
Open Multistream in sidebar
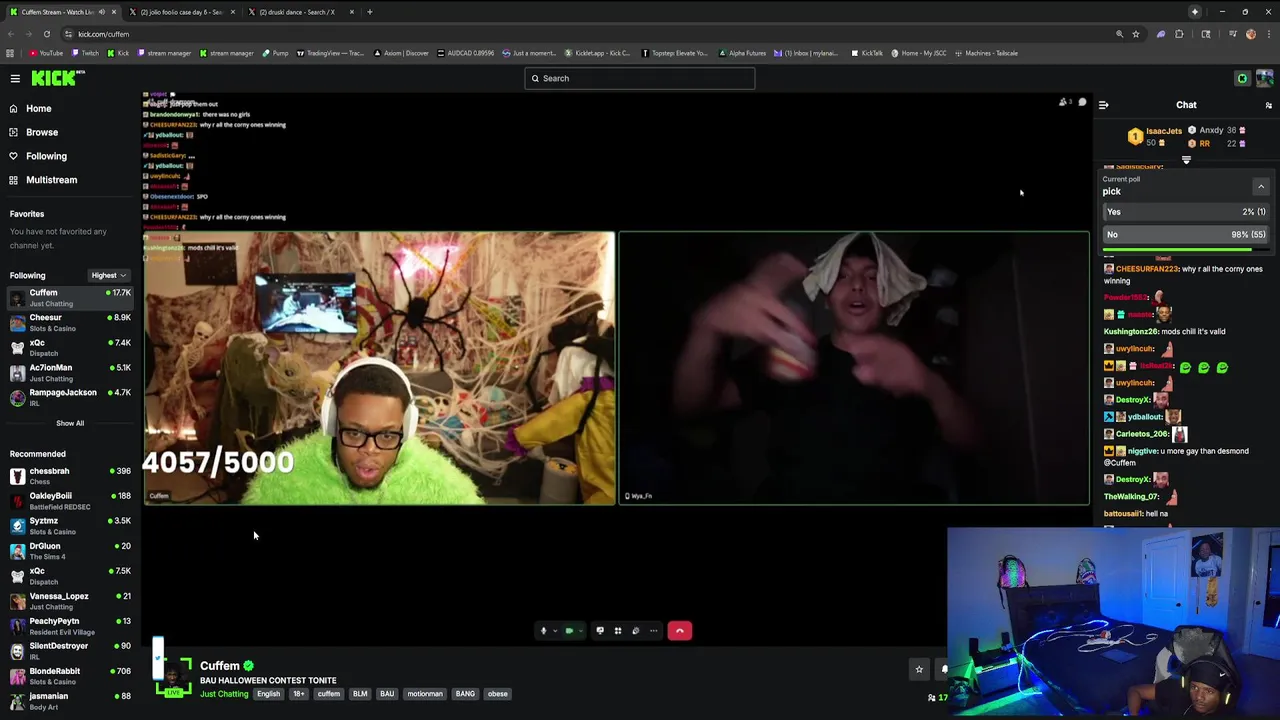pos(51,180)
